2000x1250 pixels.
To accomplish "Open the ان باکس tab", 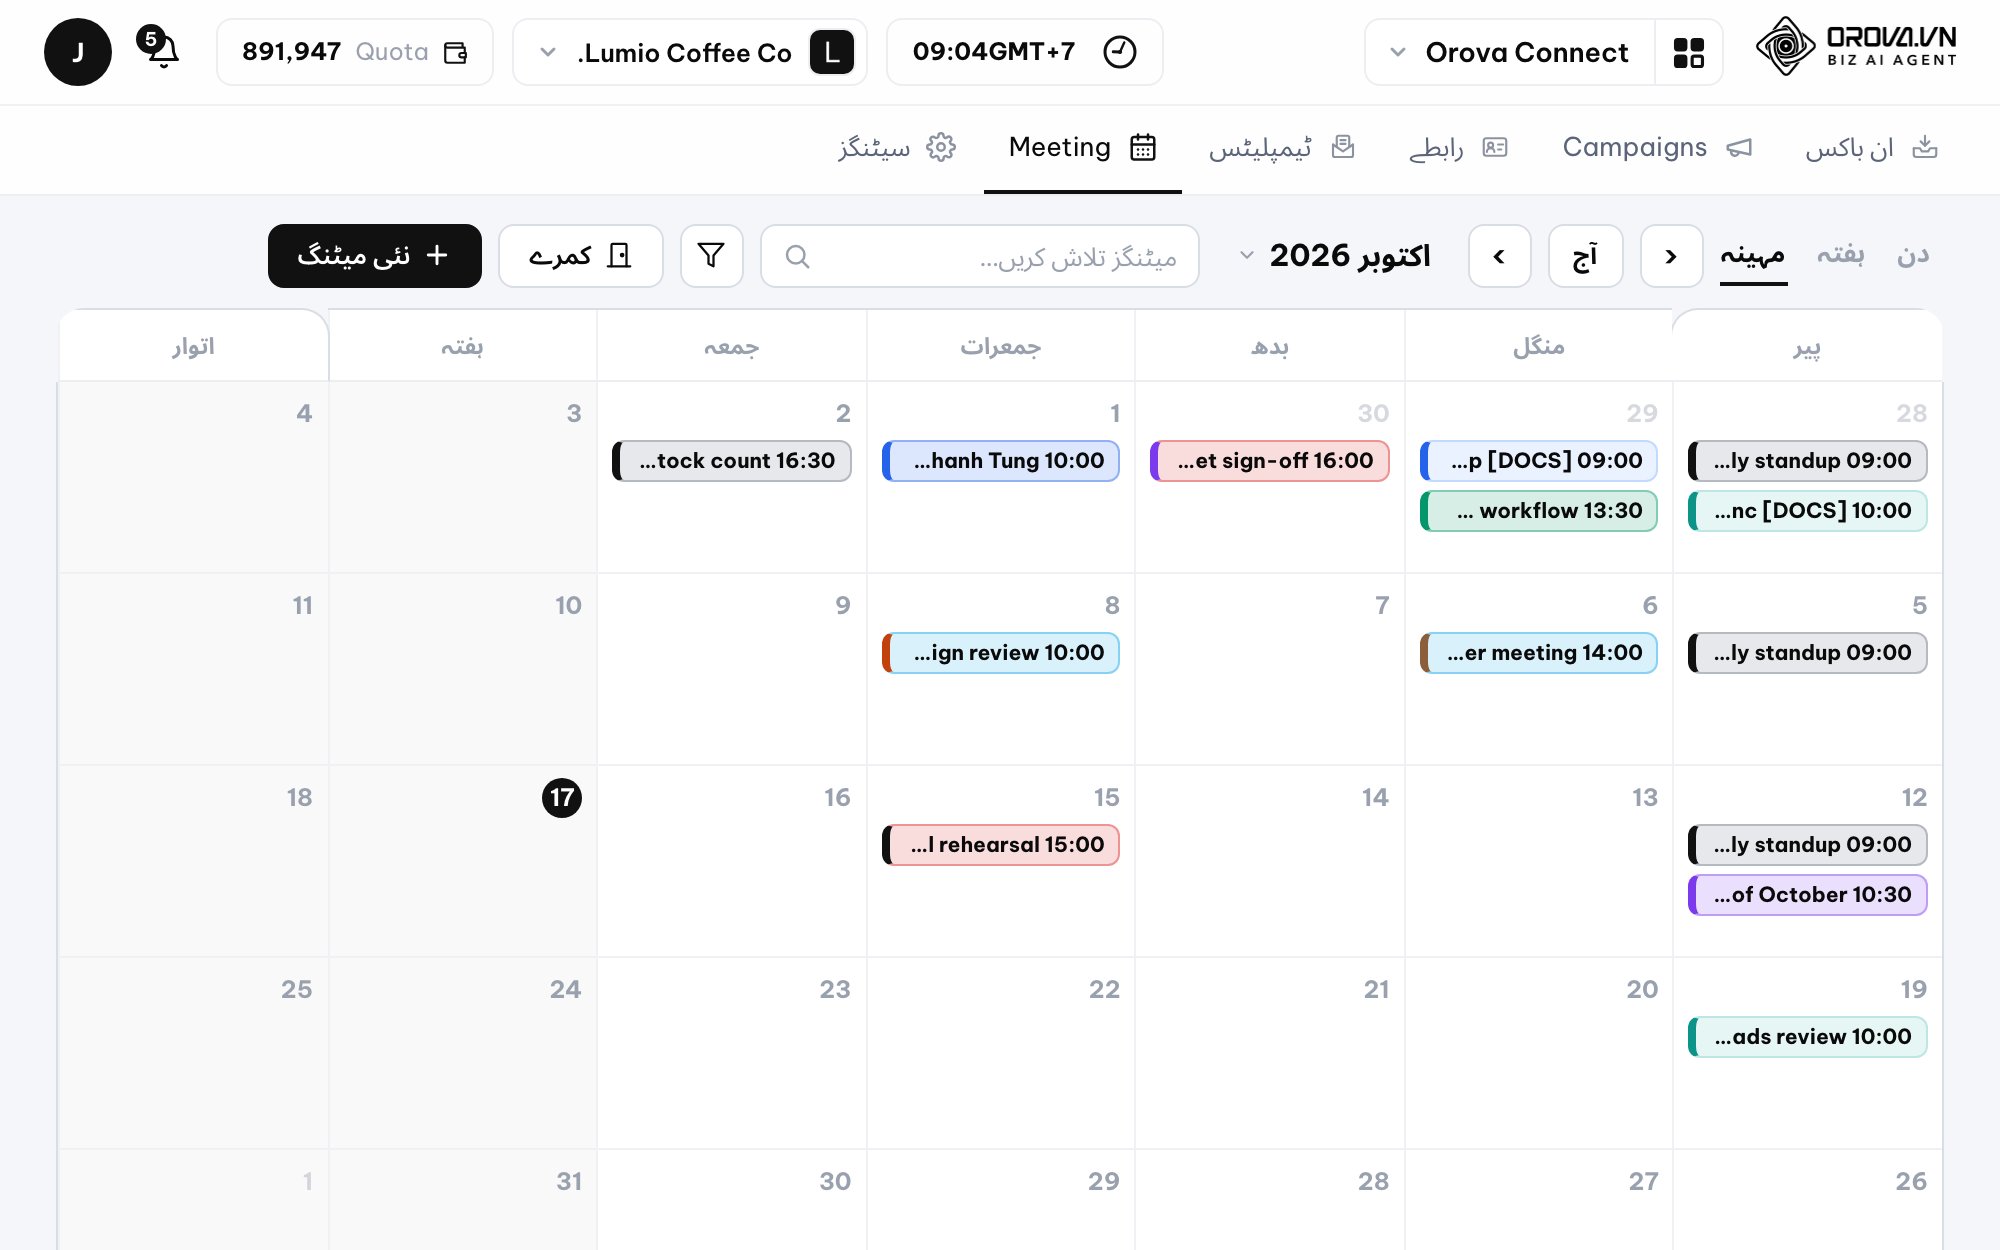I will [1871, 148].
